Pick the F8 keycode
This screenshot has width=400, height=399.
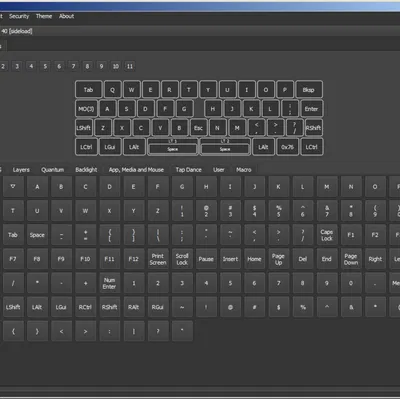tap(37, 259)
